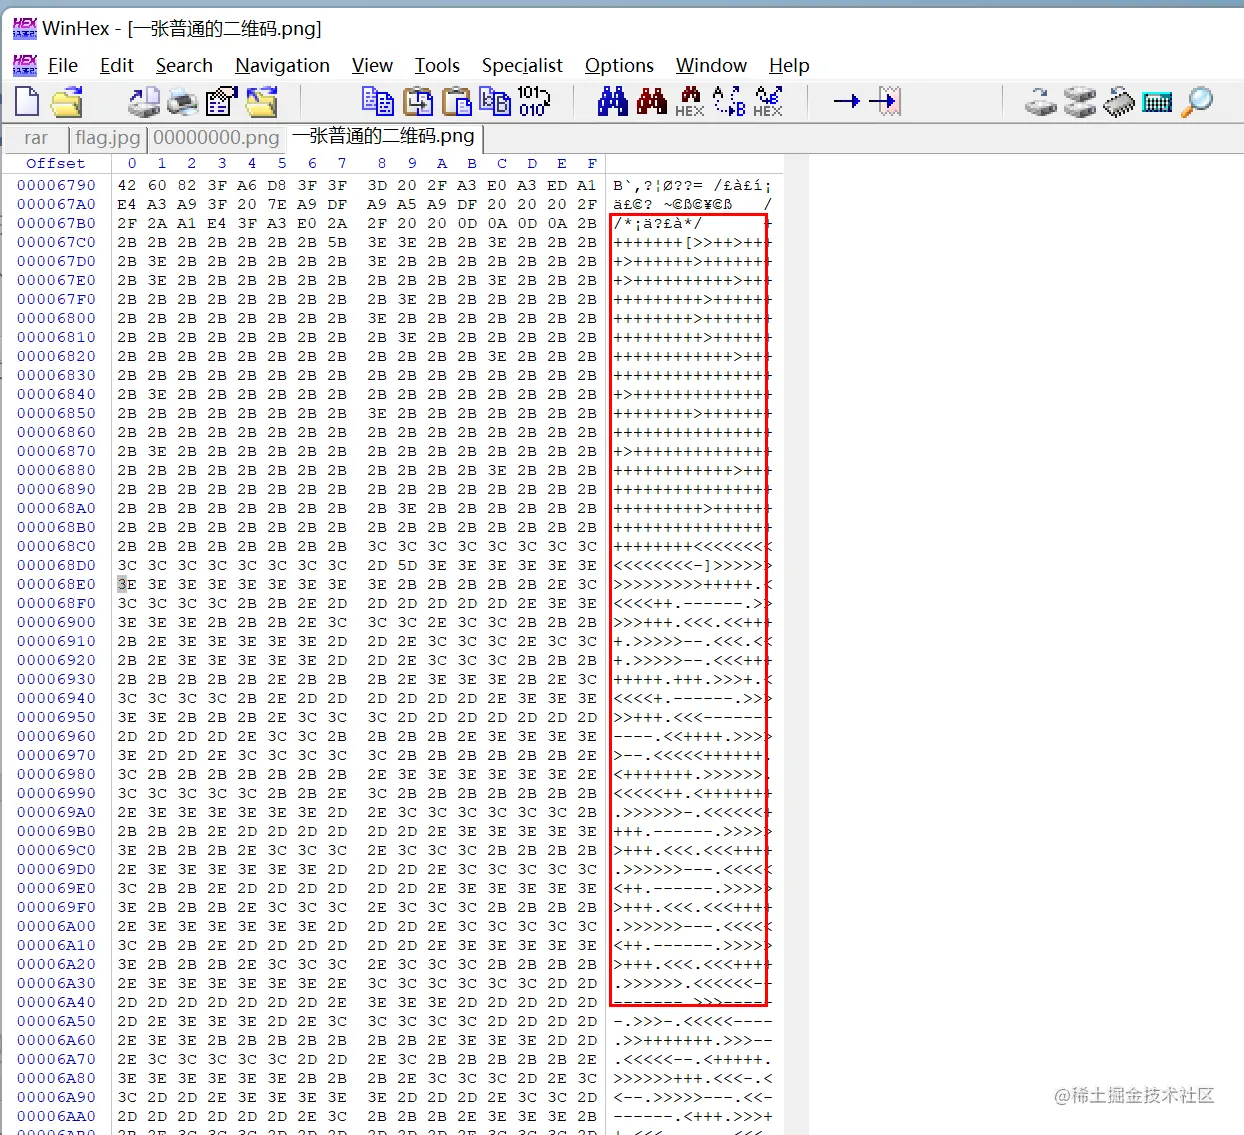Click the Go to sector arrow icon
Screen dimensions: 1244x1135
885,101
